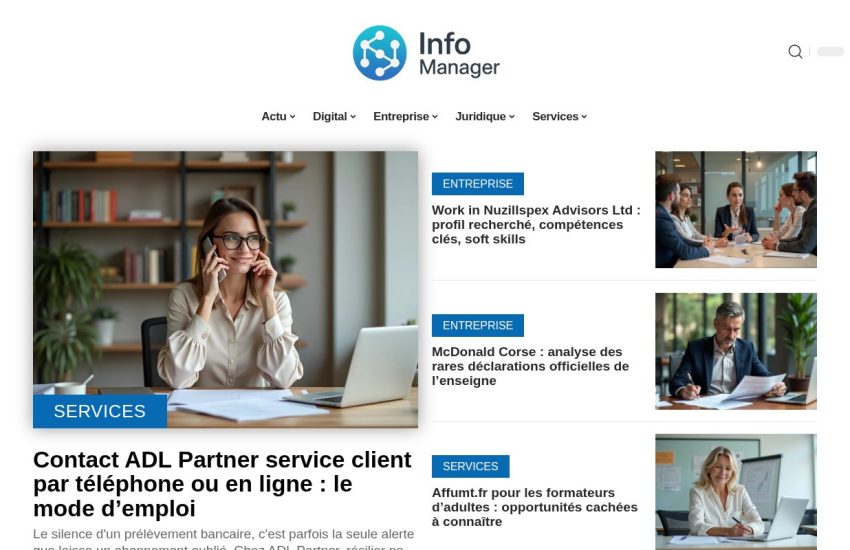Open Work in Nuzillspex Advisors Ltd article
This screenshot has width=850, height=550.
coord(536,224)
